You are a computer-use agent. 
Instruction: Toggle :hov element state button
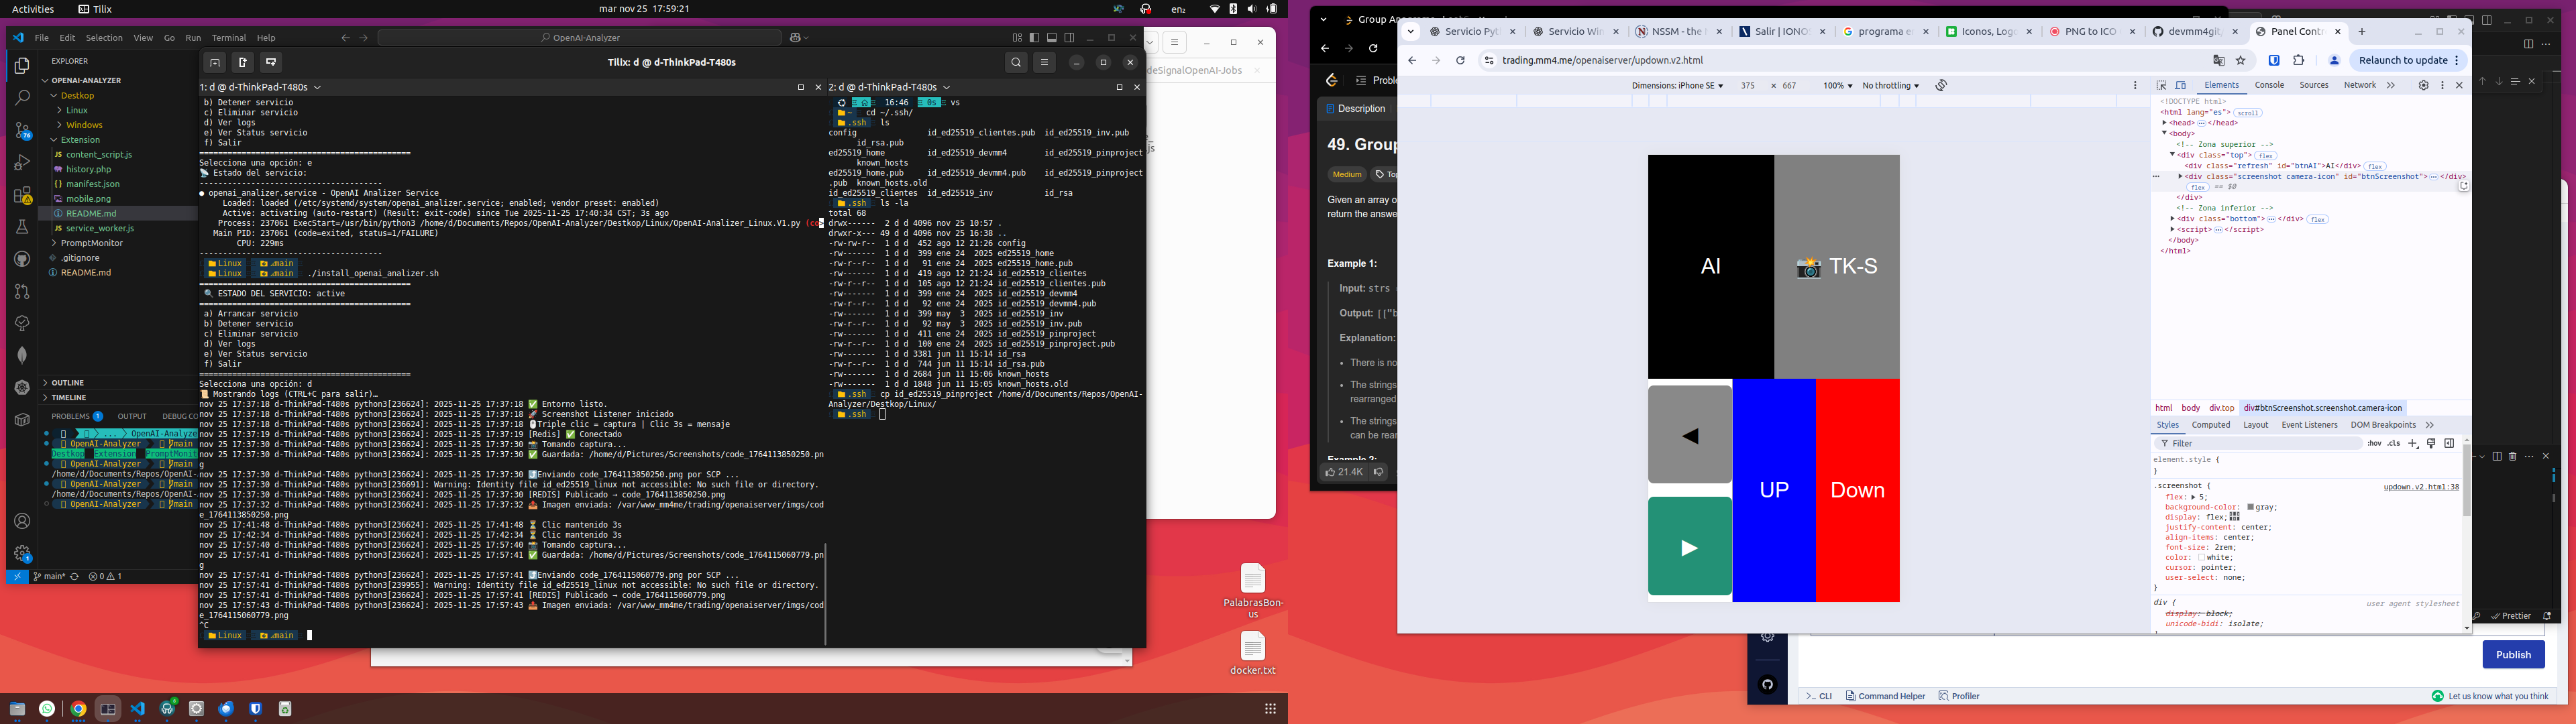[x=2374, y=444]
